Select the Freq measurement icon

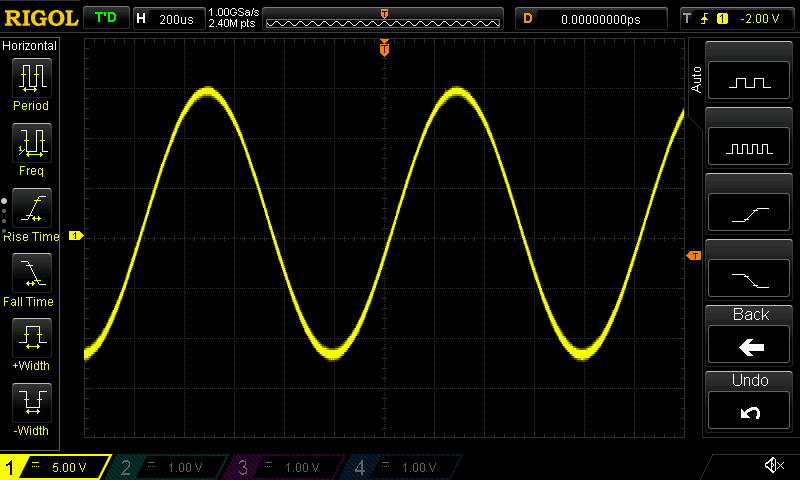pyautogui.click(x=32, y=143)
